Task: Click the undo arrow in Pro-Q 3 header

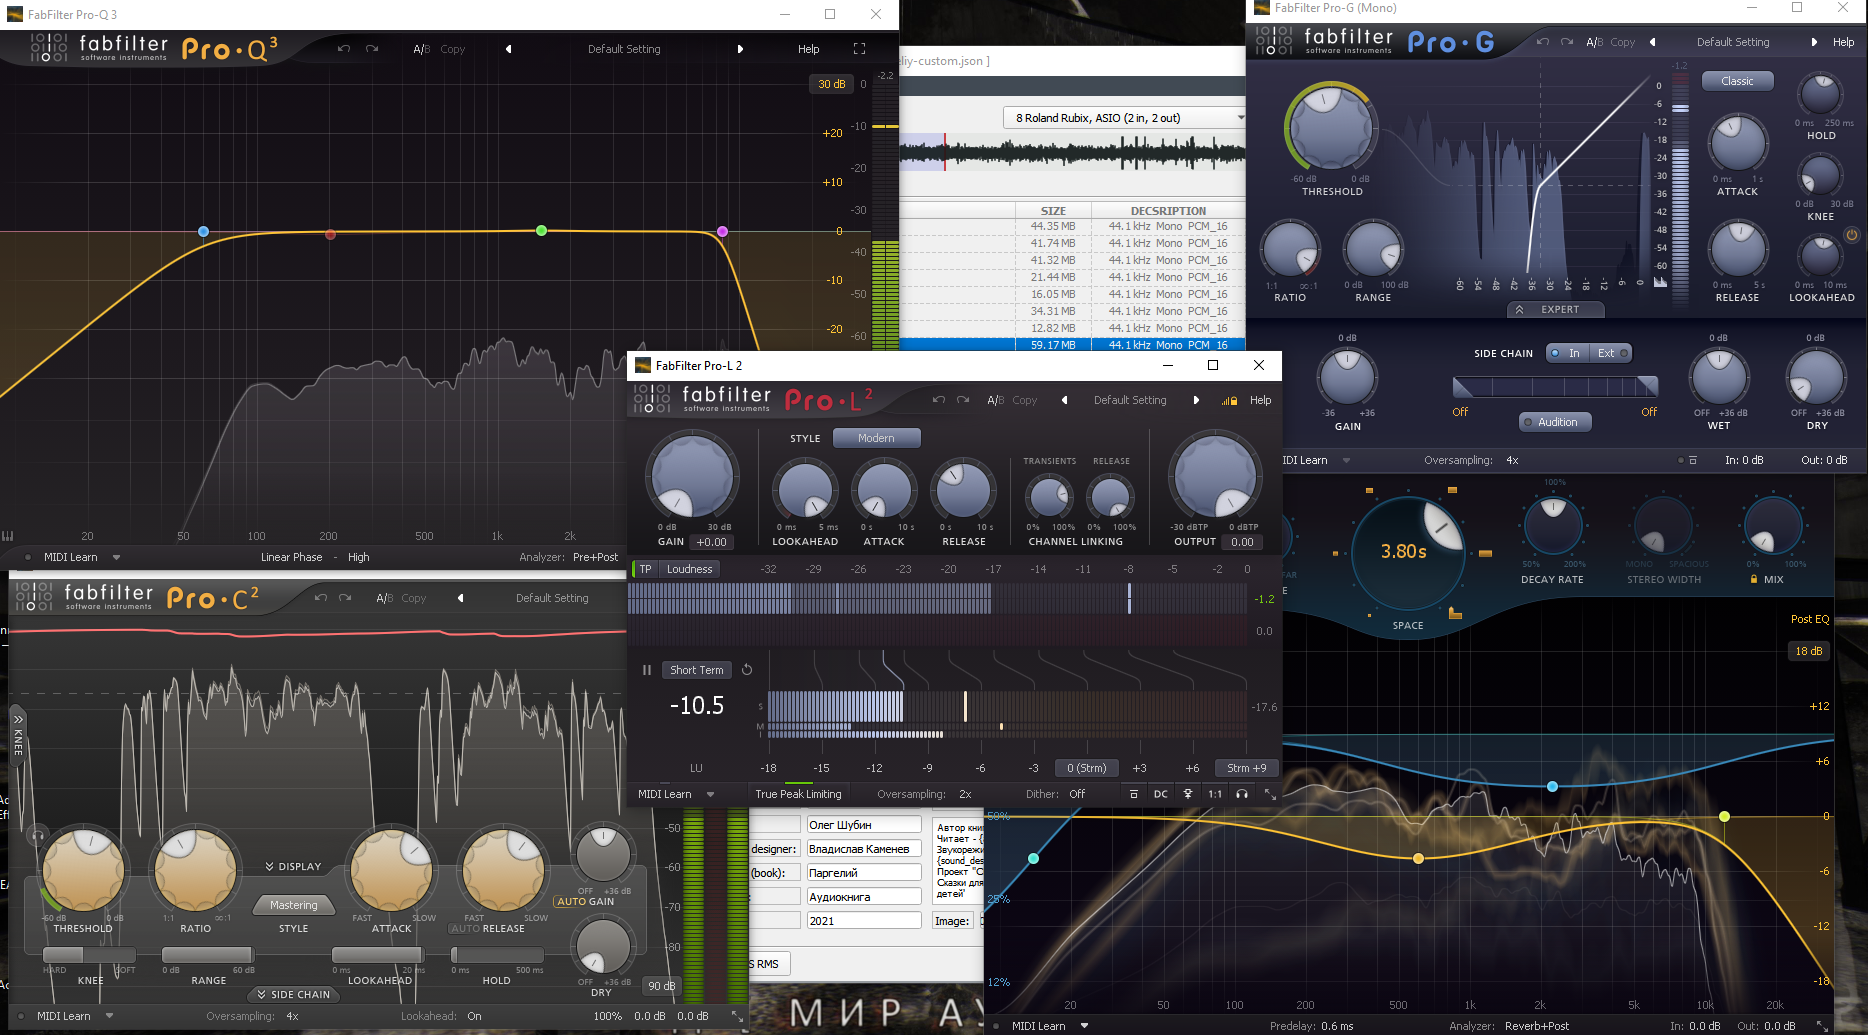Action: pos(344,49)
